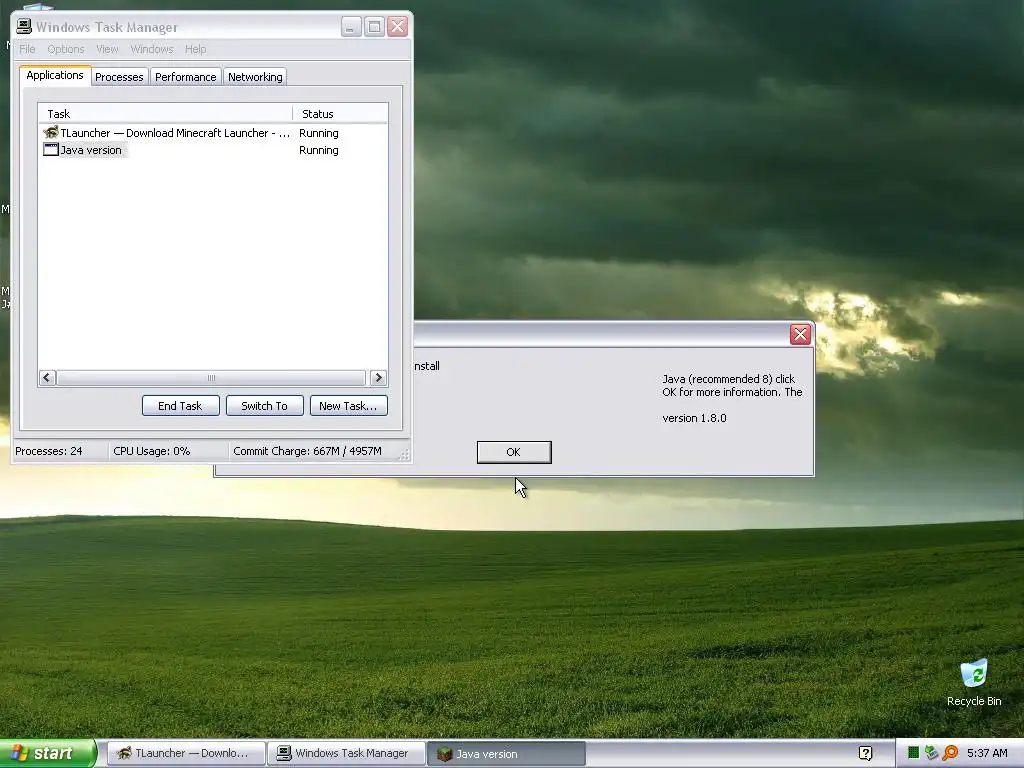Screen dimensions: 1024x768
Task: Close the Java version dialog with red X
Action: tap(800, 334)
